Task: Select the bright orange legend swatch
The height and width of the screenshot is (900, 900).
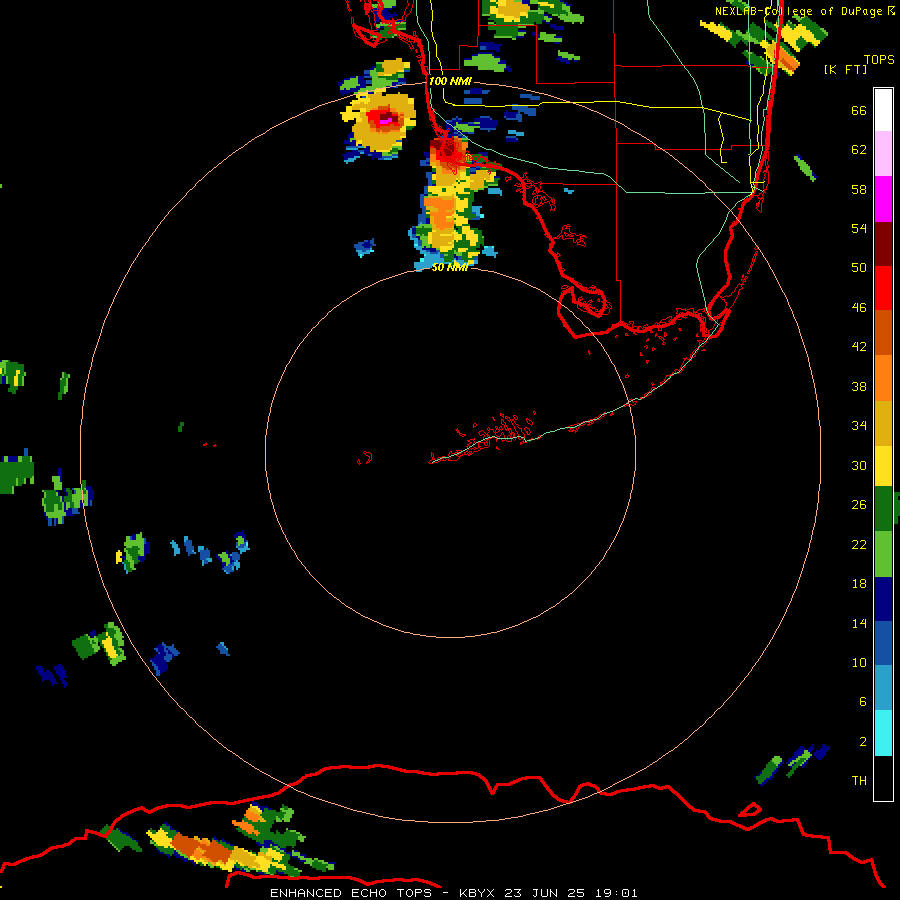Action: [883, 378]
